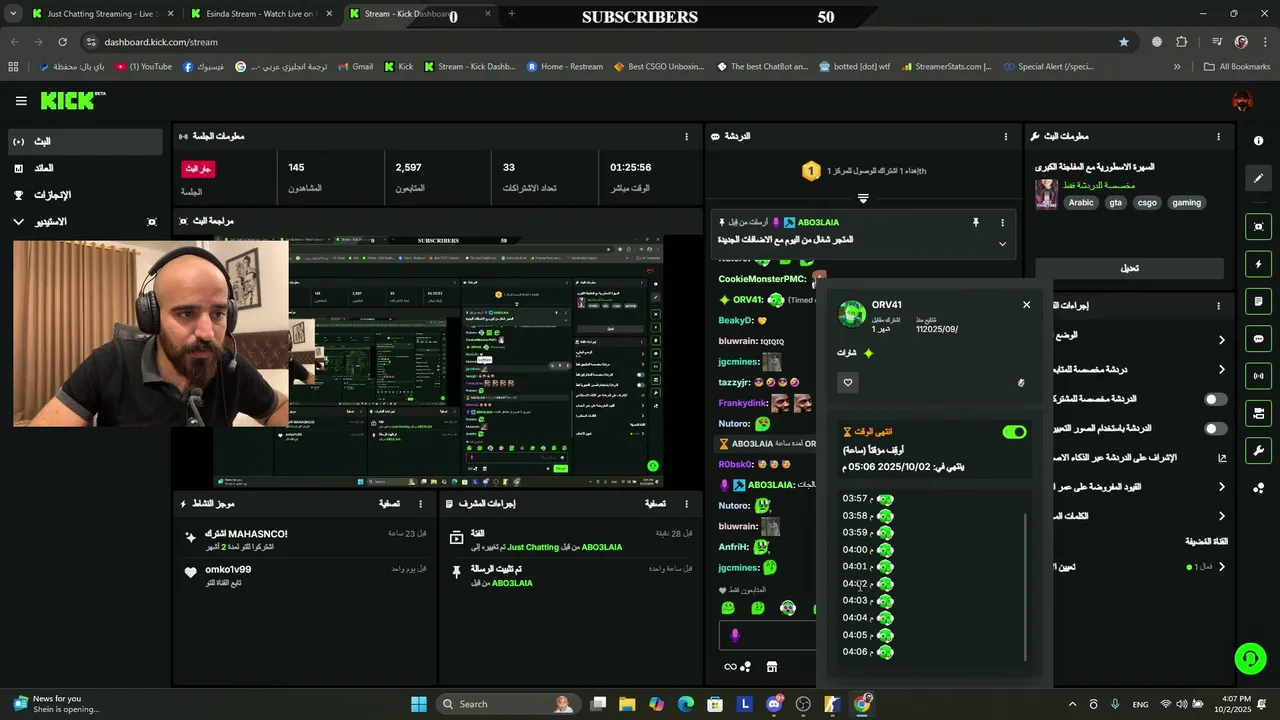
Task: Toggle subscribers-only chat switch
Action: 1215,399
